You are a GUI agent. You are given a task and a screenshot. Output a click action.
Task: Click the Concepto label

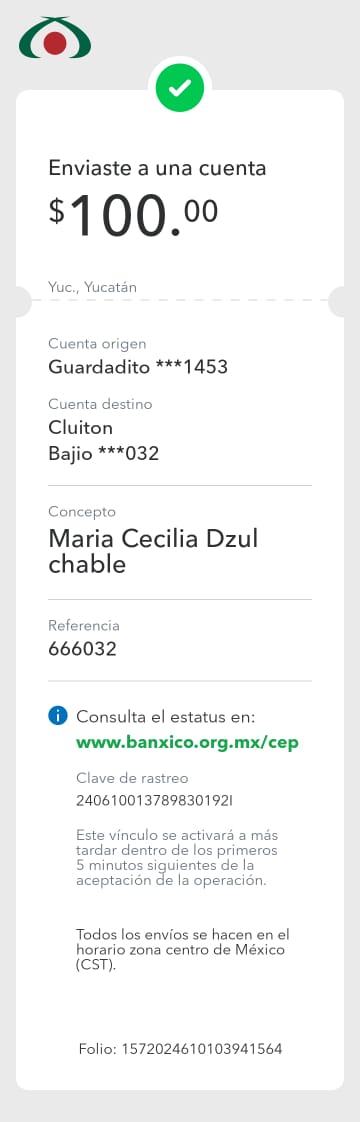(82, 512)
